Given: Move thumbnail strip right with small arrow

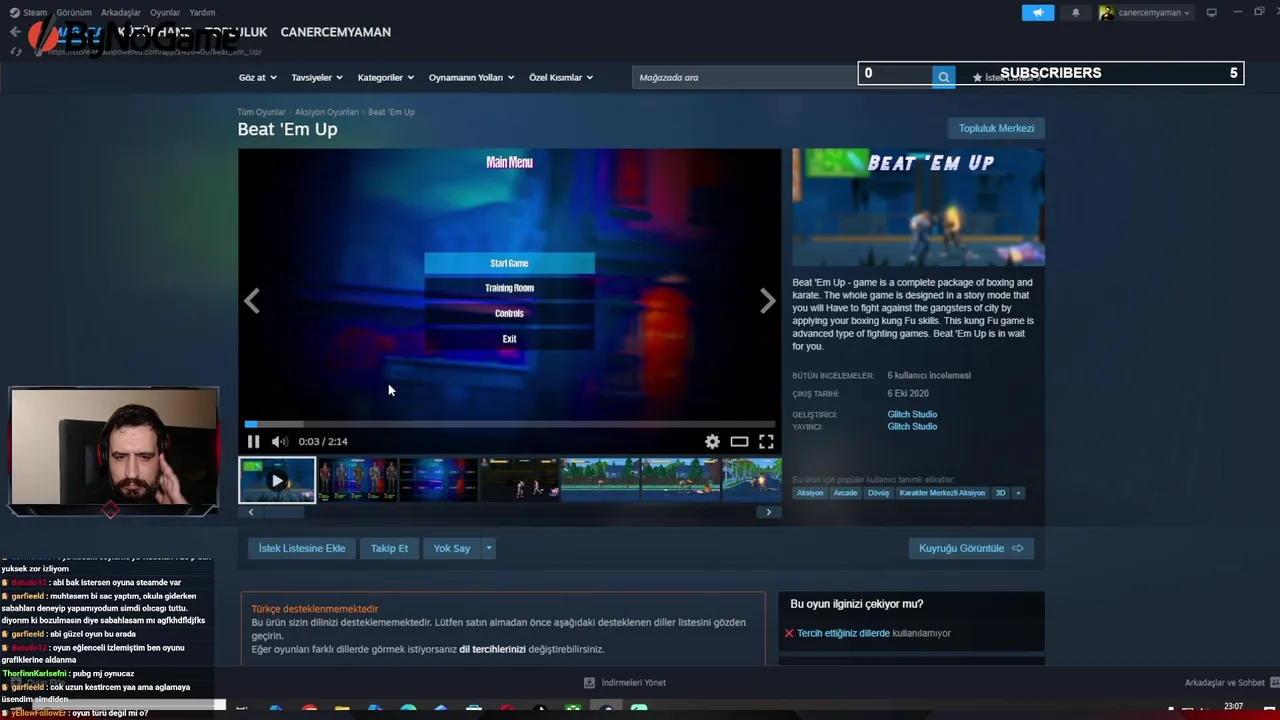Looking at the screenshot, I should tap(768, 512).
